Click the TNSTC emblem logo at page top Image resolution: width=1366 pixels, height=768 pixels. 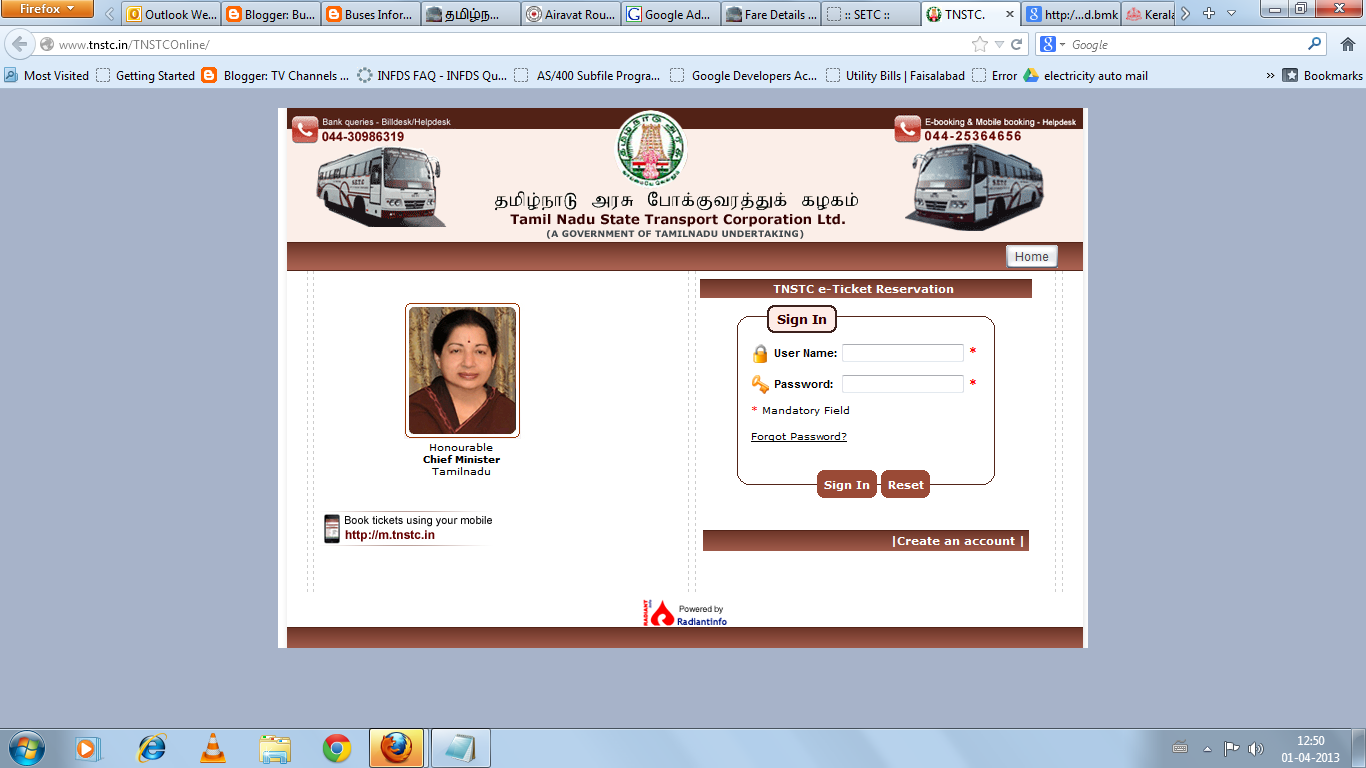650,148
